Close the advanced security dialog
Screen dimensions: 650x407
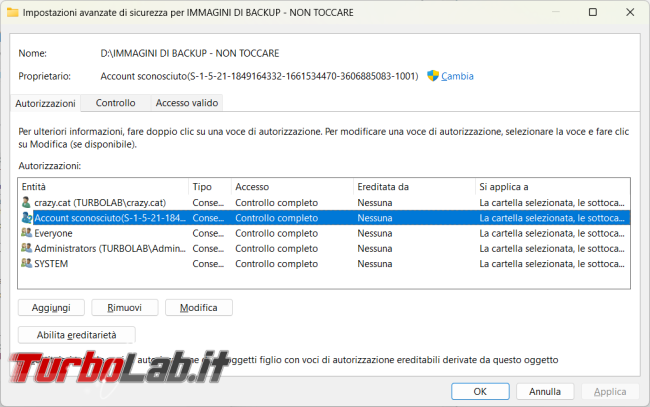(630, 12)
